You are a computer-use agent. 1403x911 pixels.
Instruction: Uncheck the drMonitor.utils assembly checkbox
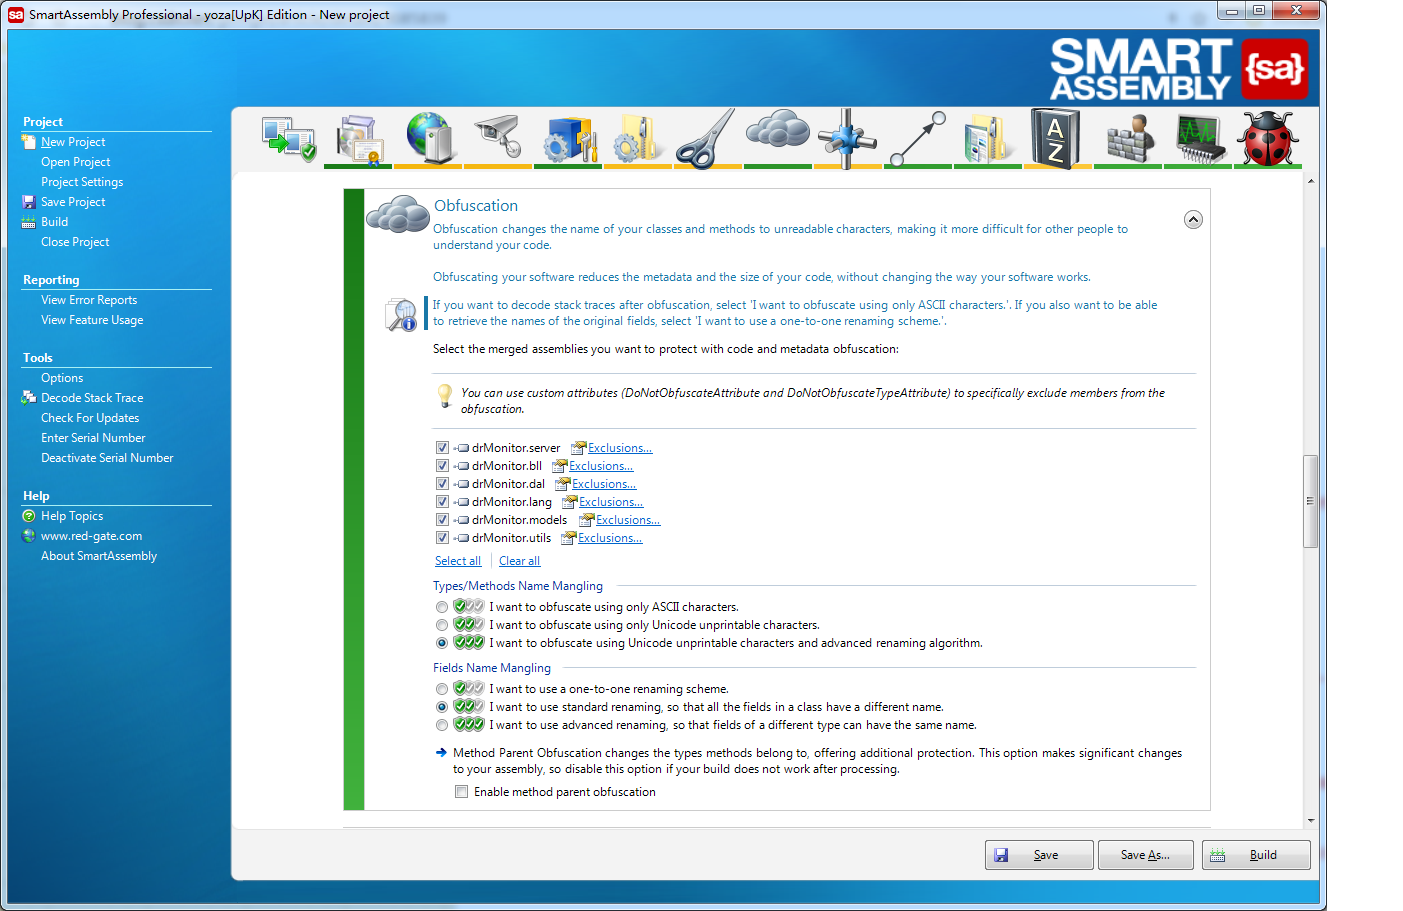(442, 538)
